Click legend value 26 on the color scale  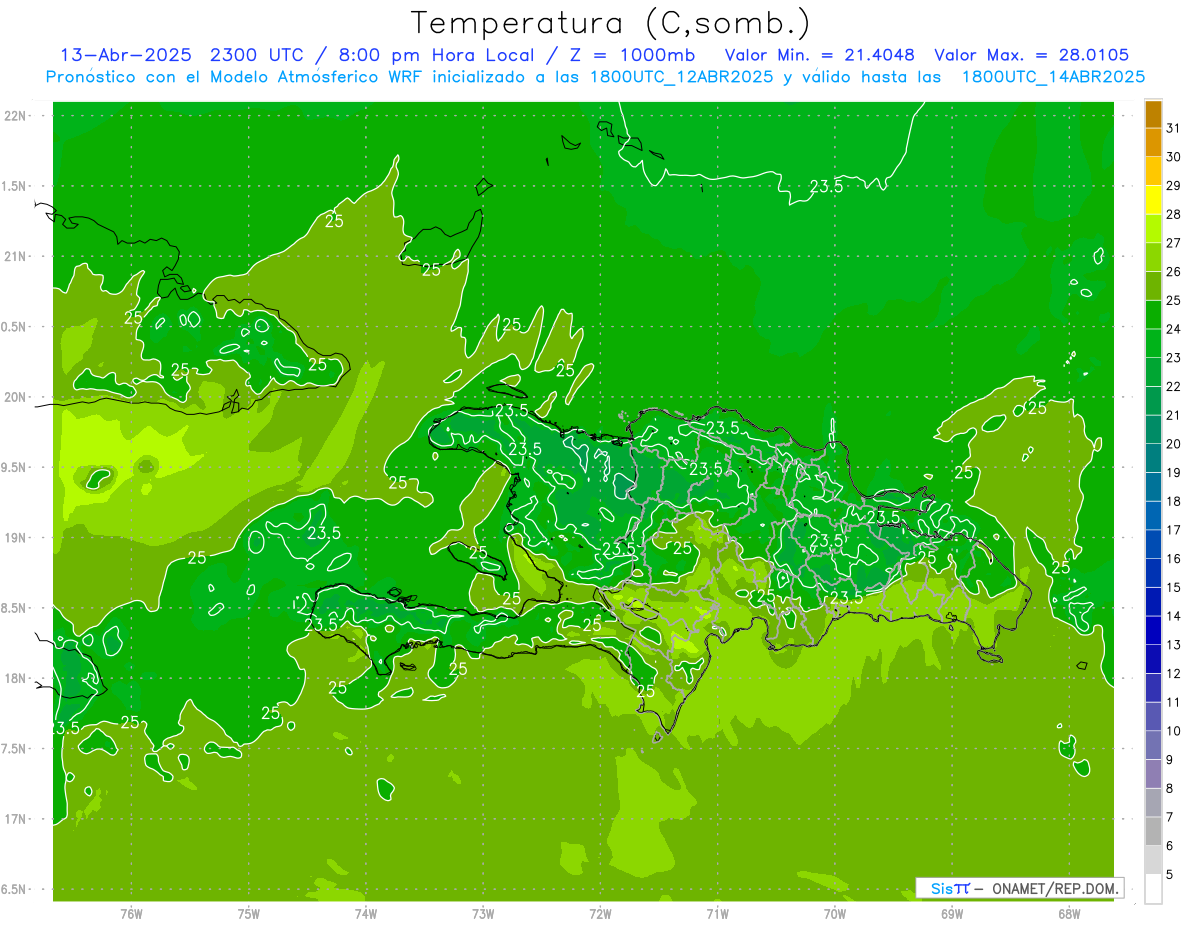1173,272
